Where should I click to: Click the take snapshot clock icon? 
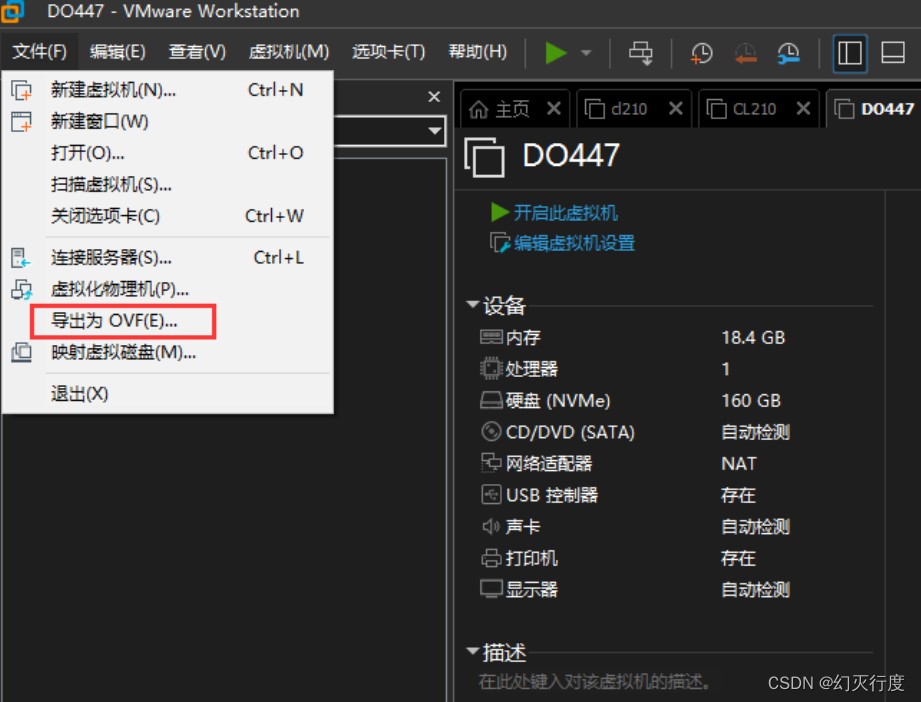(701, 53)
